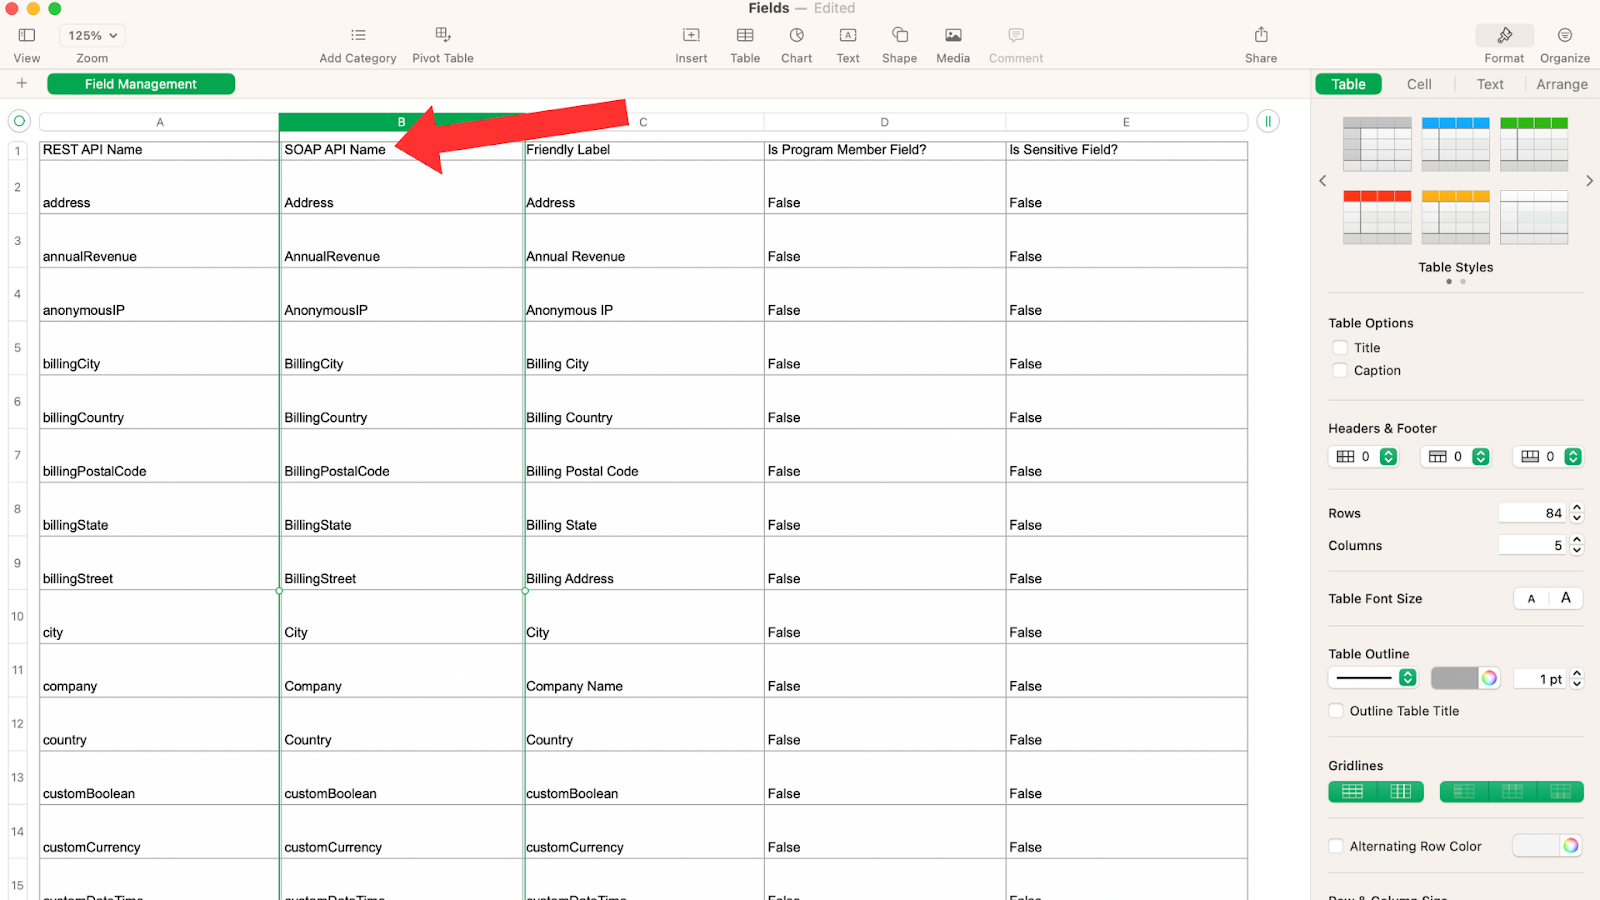Open the table outline line style dropdown
The image size is (1600, 900).
coord(1373,678)
